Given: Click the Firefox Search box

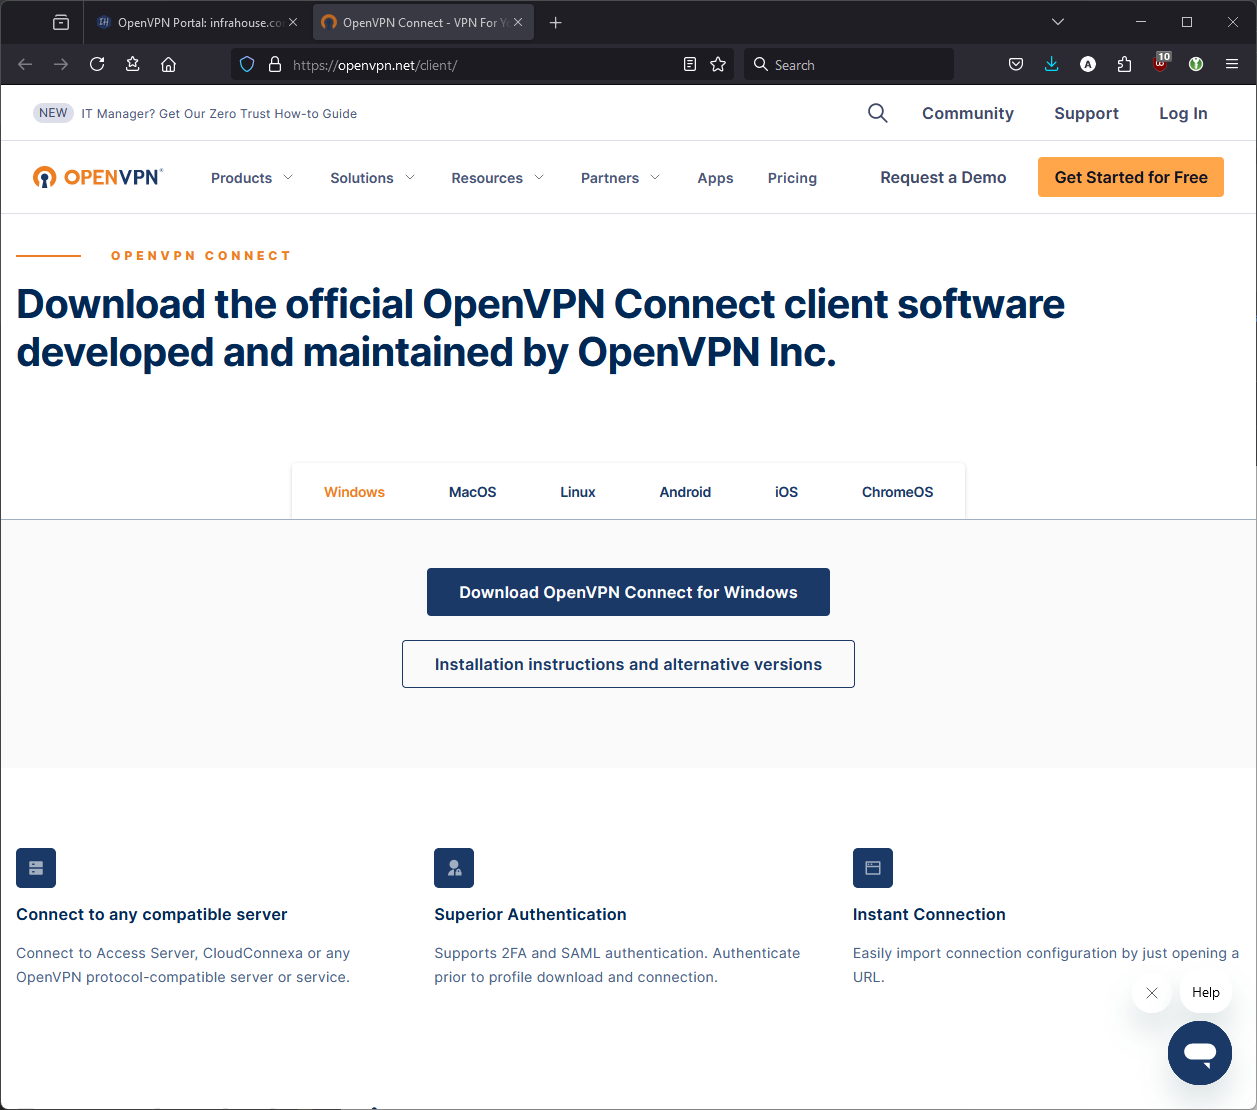Looking at the screenshot, I should coord(849,64).
